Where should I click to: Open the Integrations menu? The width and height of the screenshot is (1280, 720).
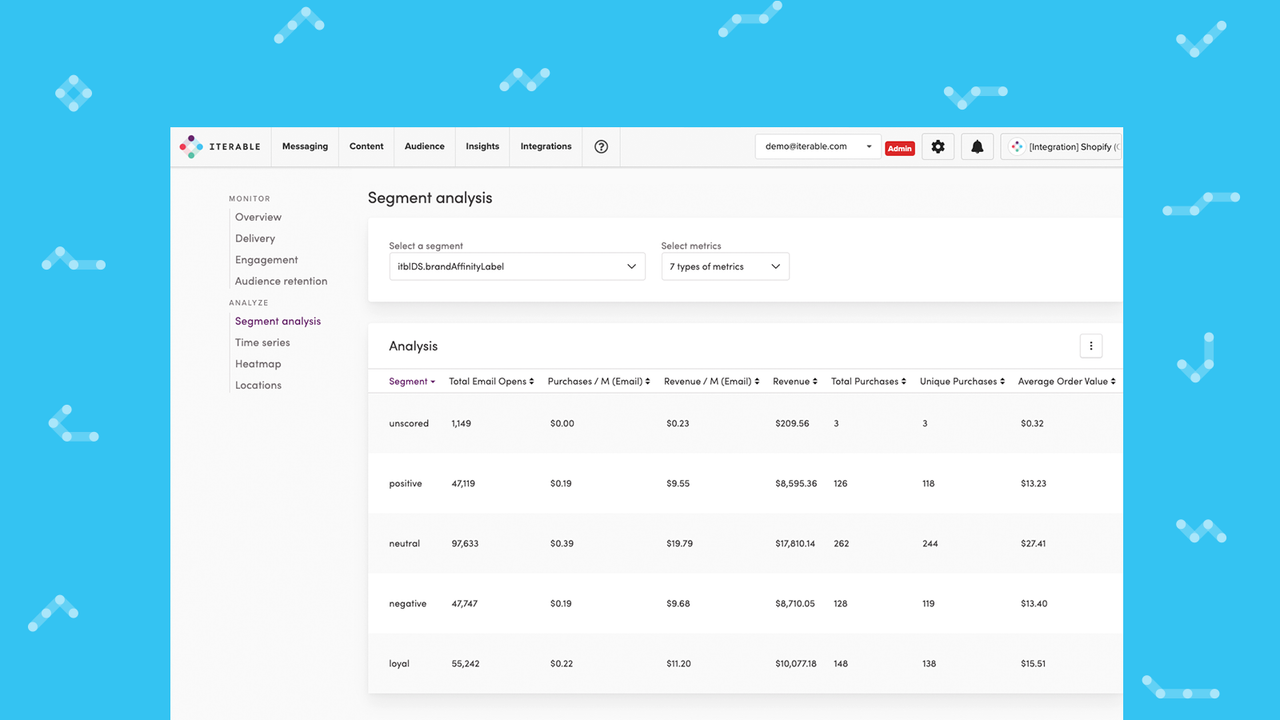546,146
